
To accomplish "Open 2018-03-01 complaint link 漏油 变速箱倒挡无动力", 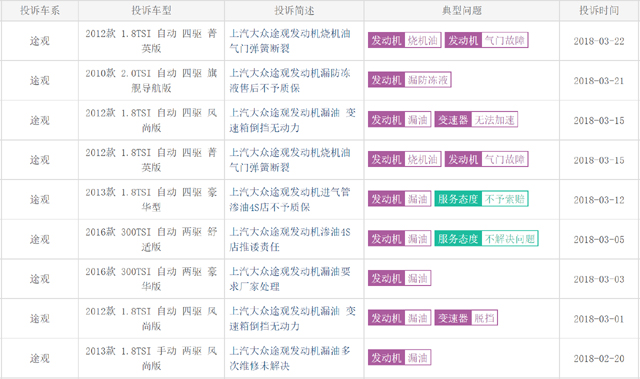I will point(292,319).
